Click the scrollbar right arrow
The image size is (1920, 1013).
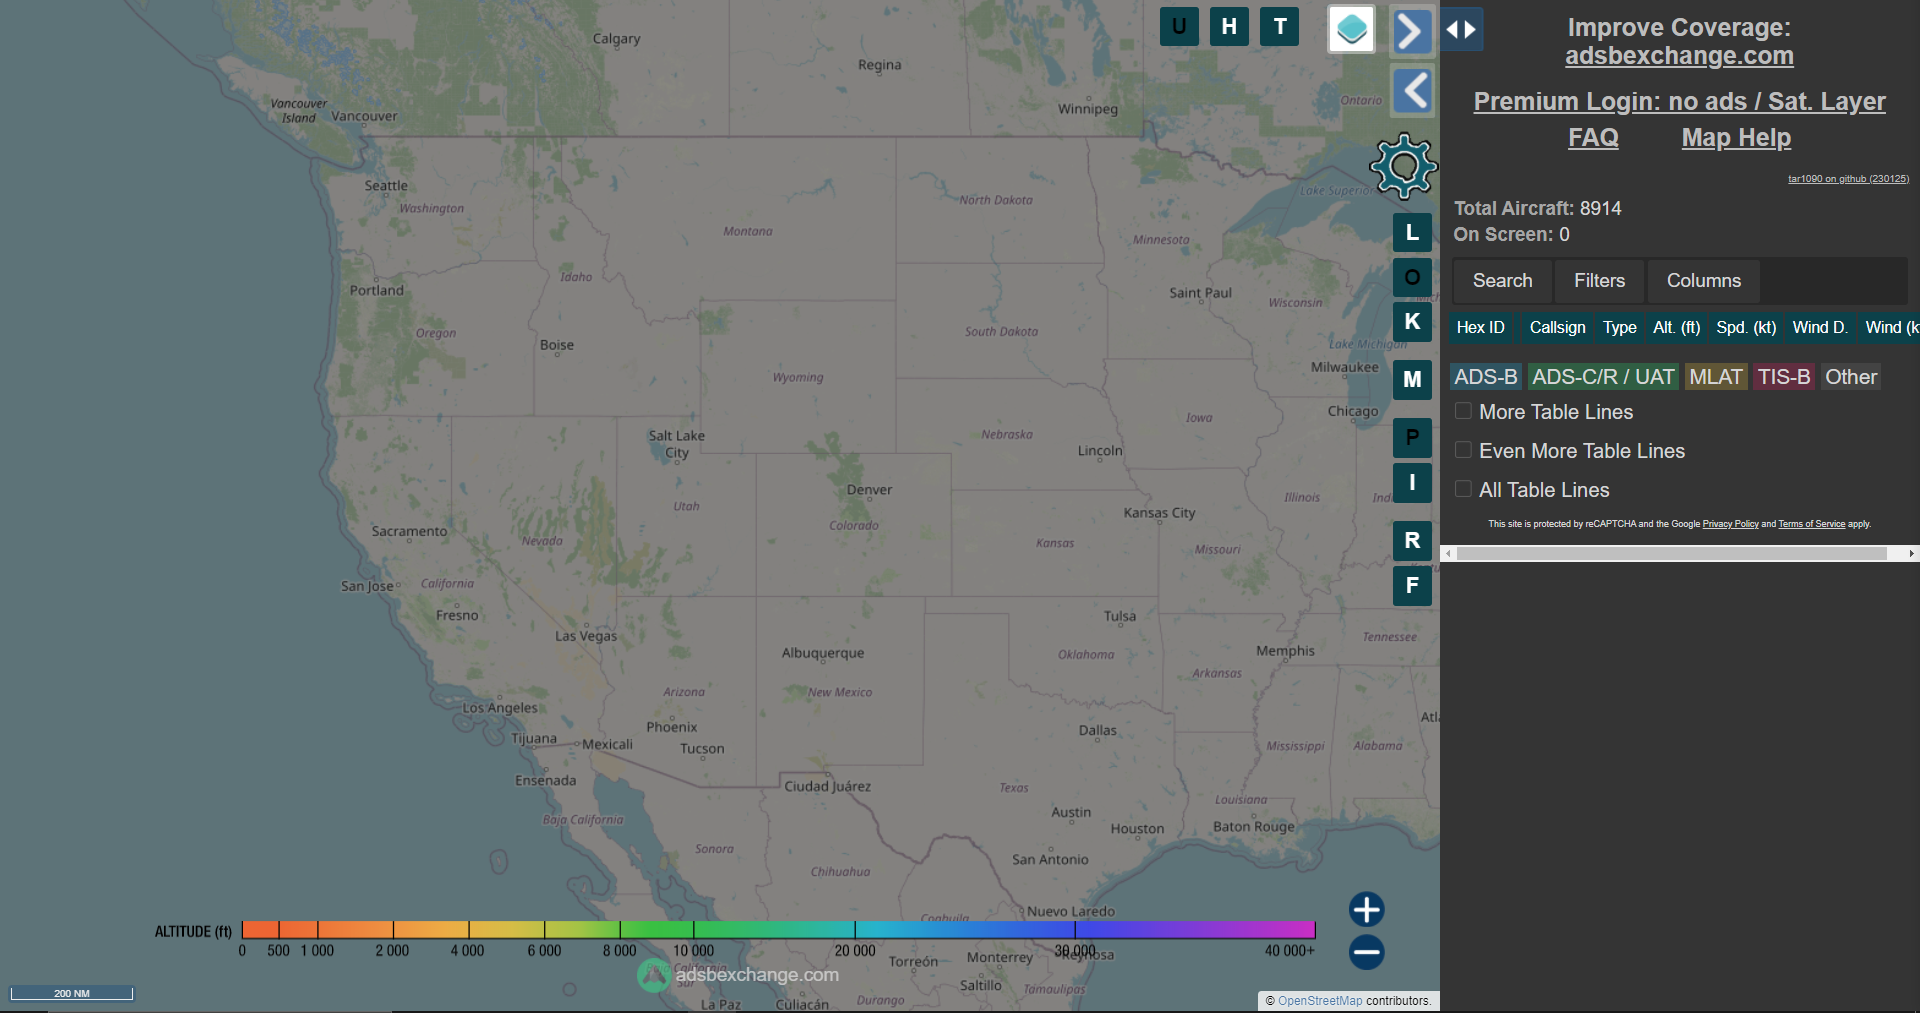1911,553
